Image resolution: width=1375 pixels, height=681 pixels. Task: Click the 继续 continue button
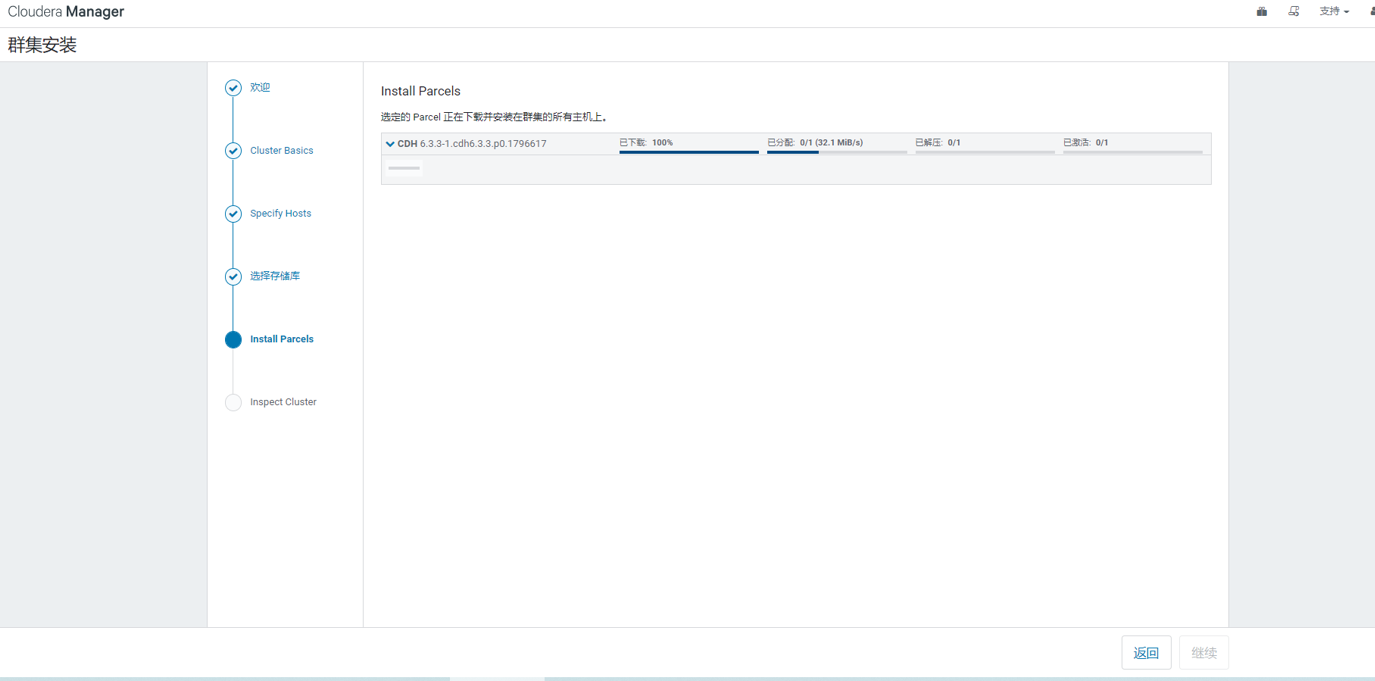pyautogui.click(x=1204, y=653)
